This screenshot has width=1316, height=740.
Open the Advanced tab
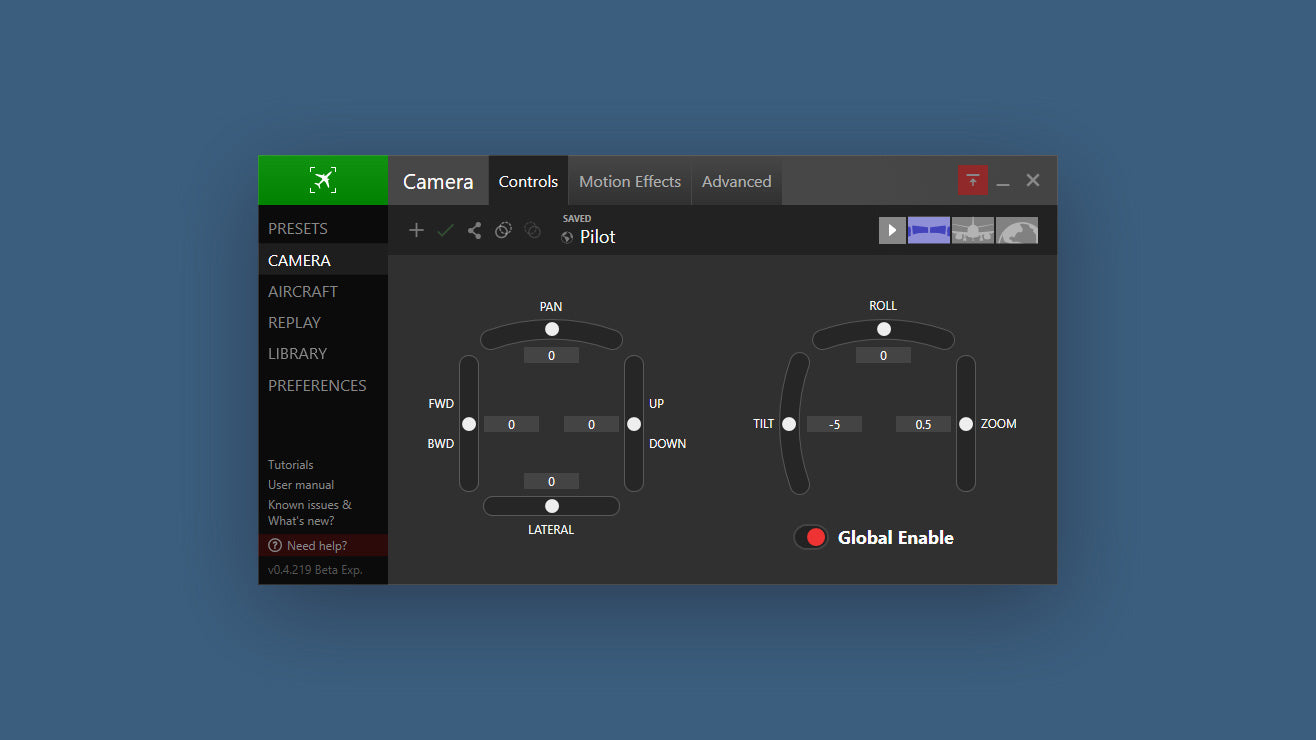[736, 181]
